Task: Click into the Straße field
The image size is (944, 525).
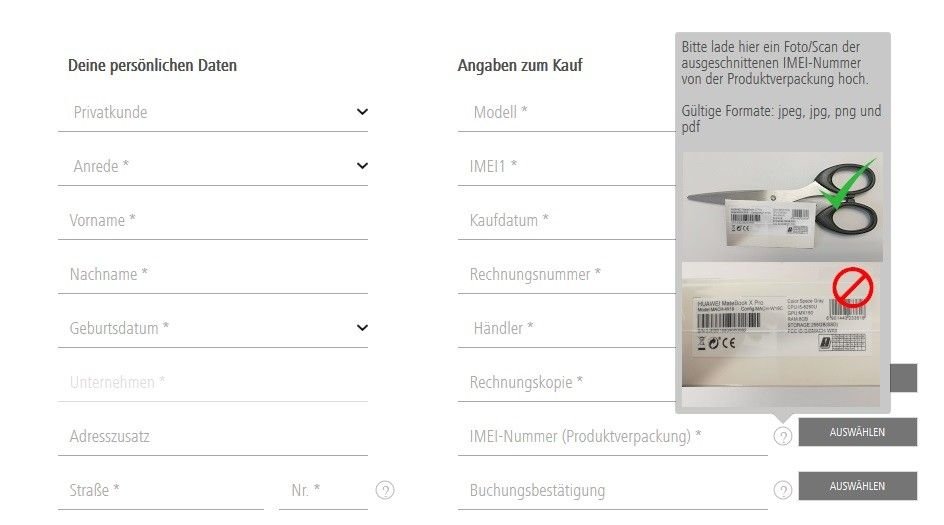Action: (x=161, y=491)
